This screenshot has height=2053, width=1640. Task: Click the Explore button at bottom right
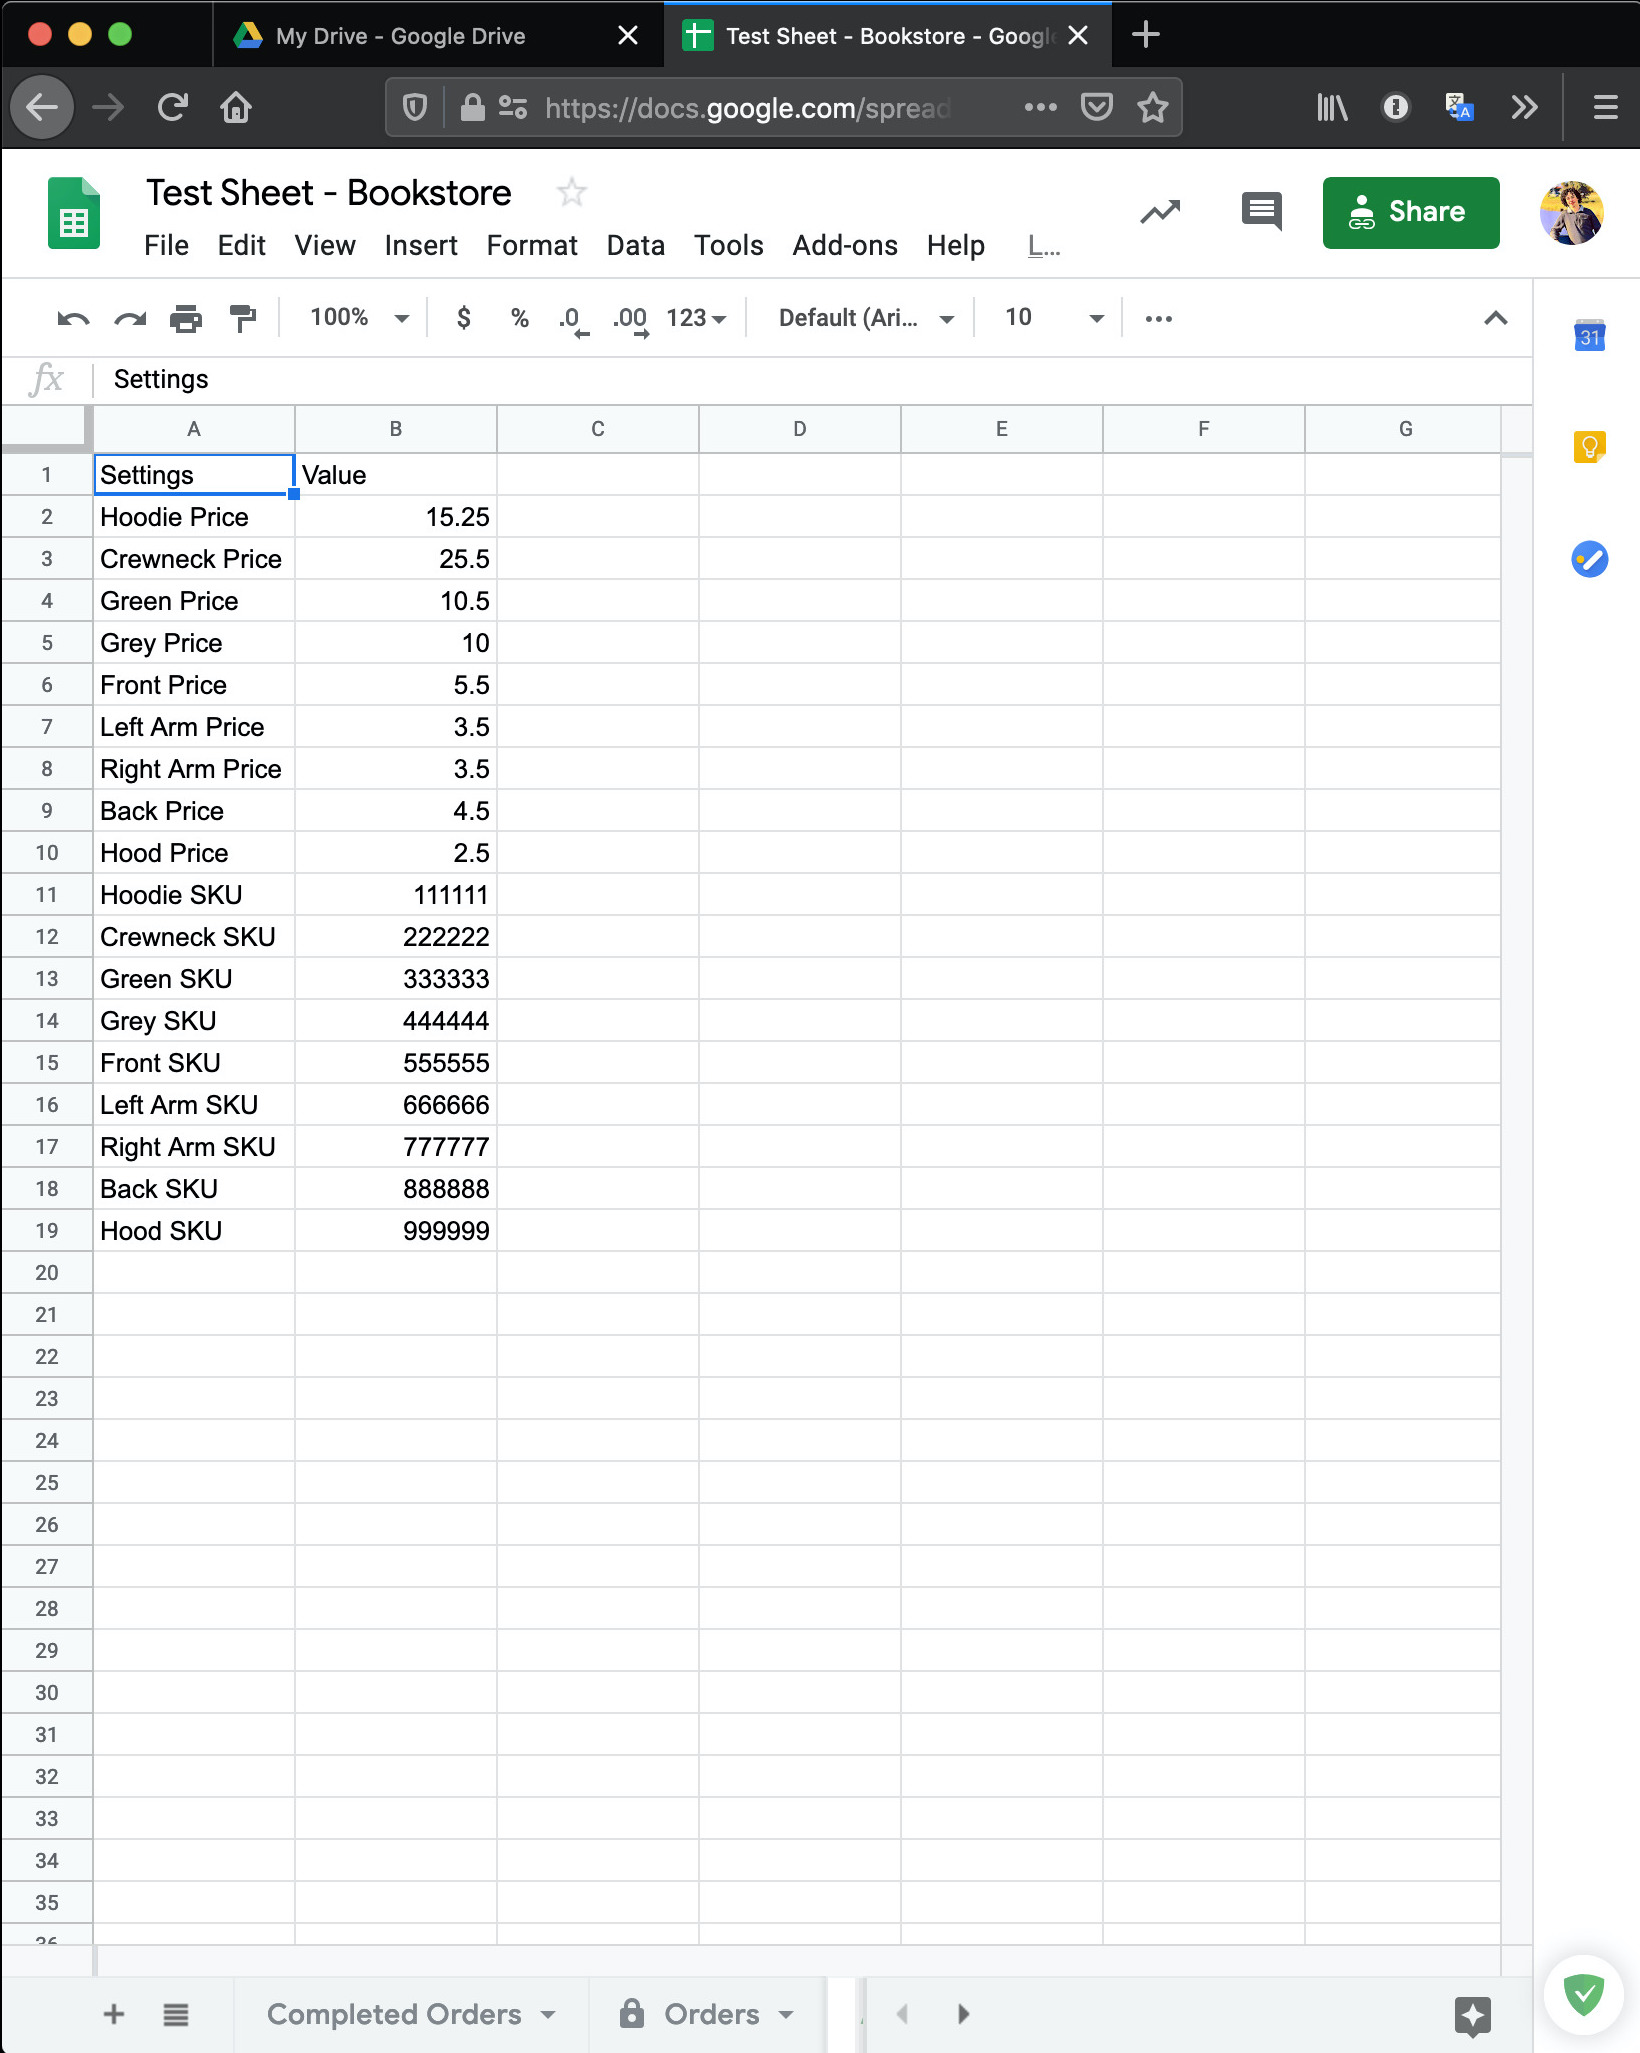[1472, 2016]
